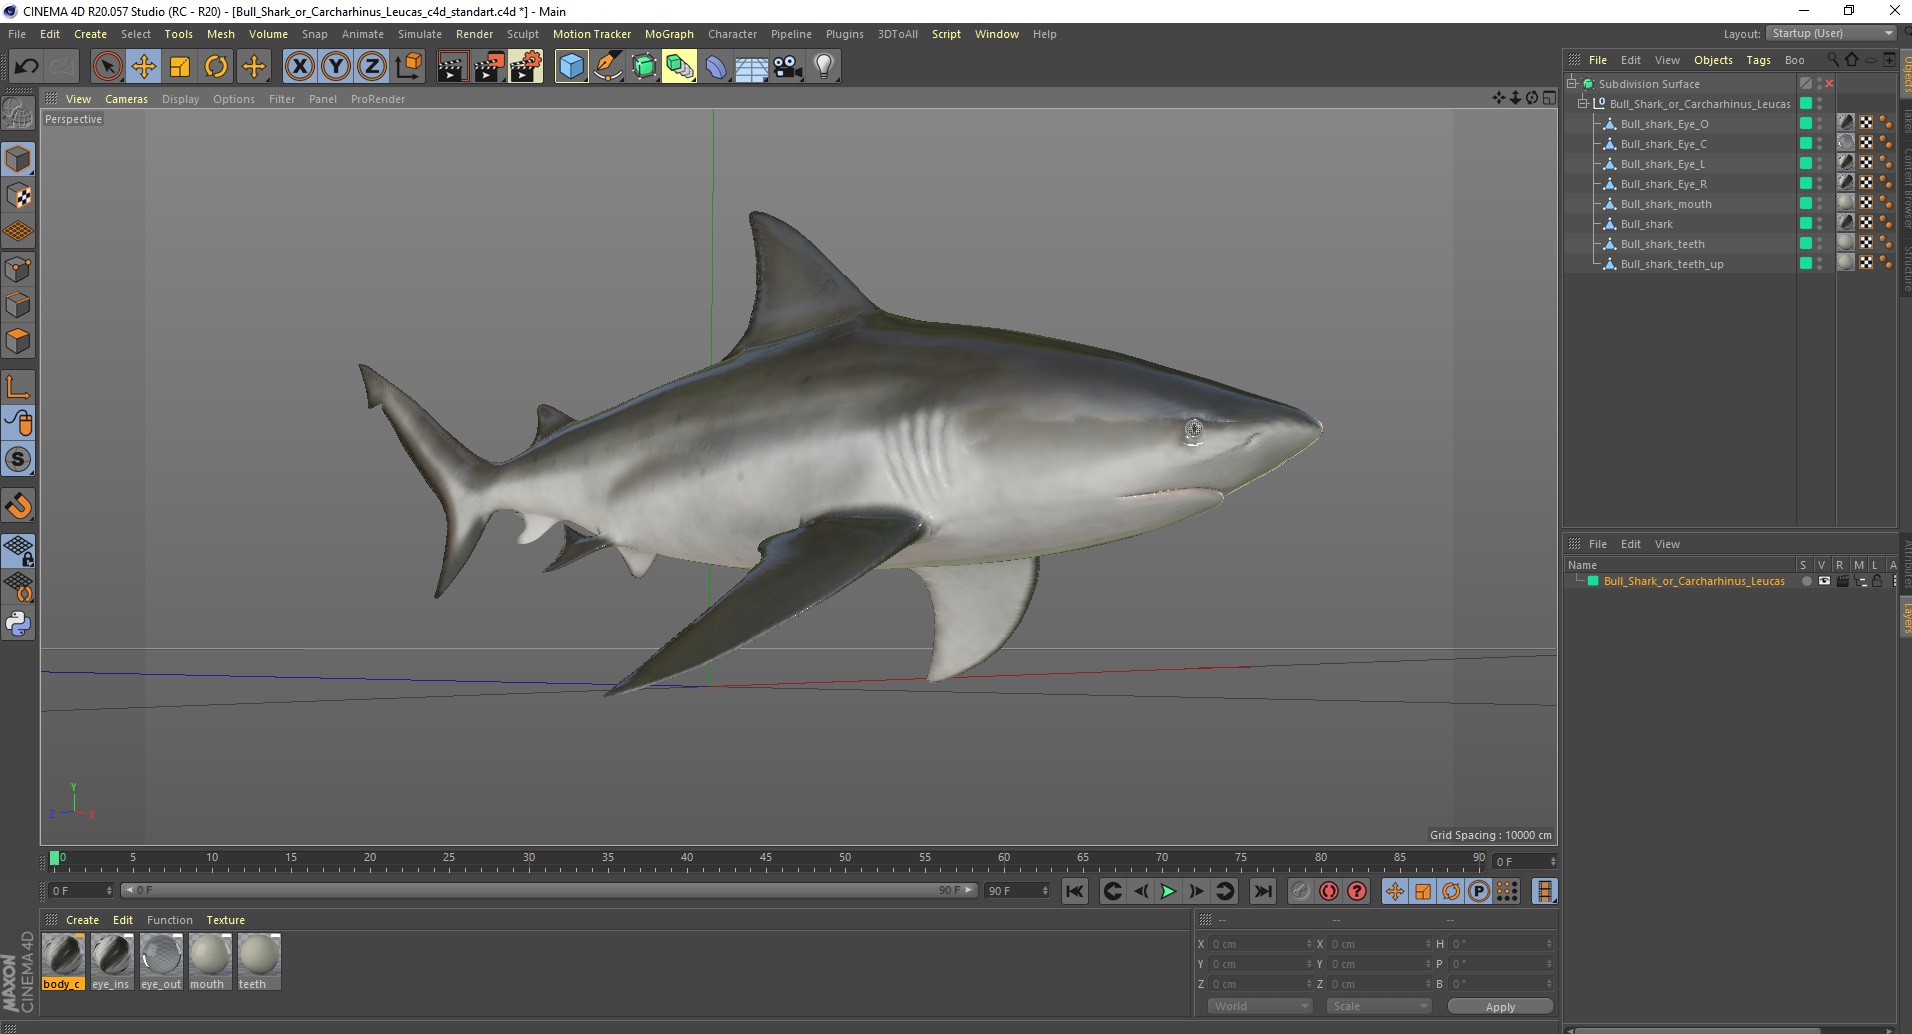Toggle Y-axis lock
The height and width of the screenshot is (1034, 1912).
[x=336, y=67]
